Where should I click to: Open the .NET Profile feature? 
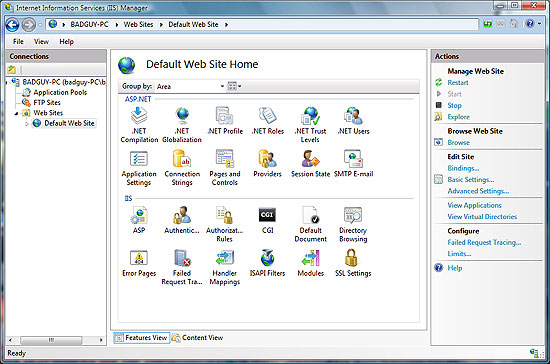[x=225, y=121]
